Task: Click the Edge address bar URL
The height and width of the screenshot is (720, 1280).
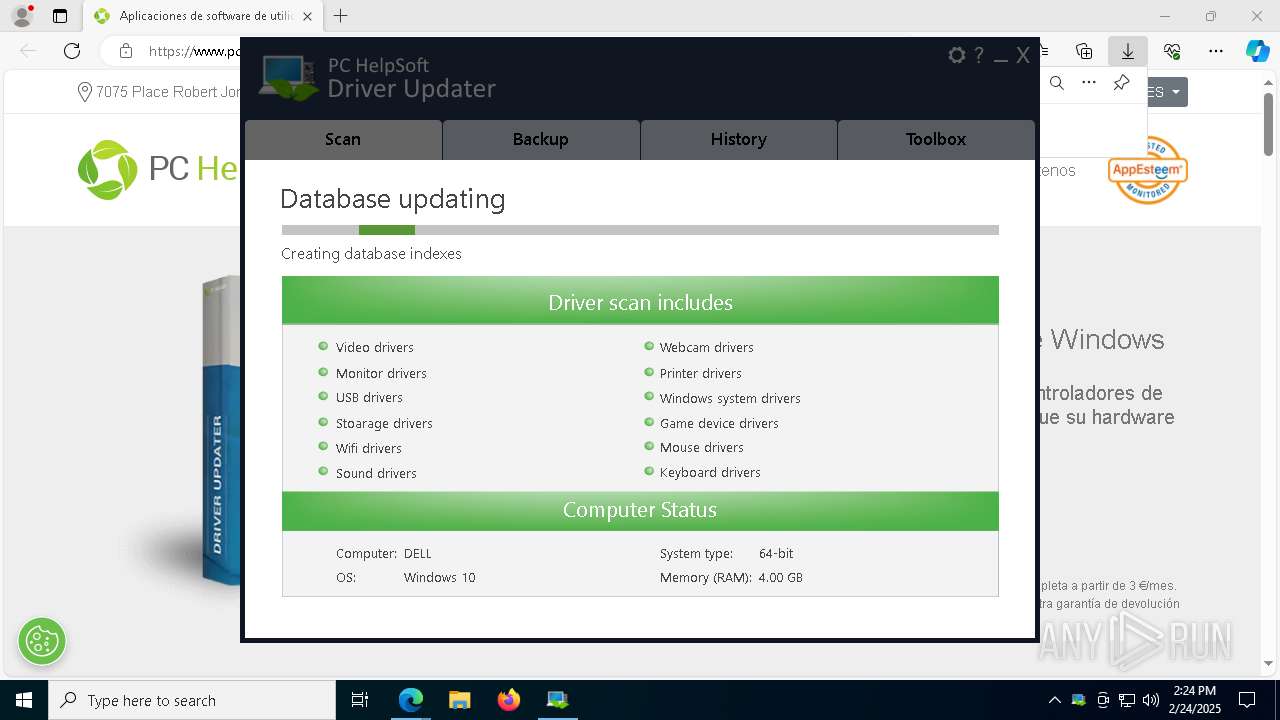Action: pyautogui.click(x=194, y=51)
